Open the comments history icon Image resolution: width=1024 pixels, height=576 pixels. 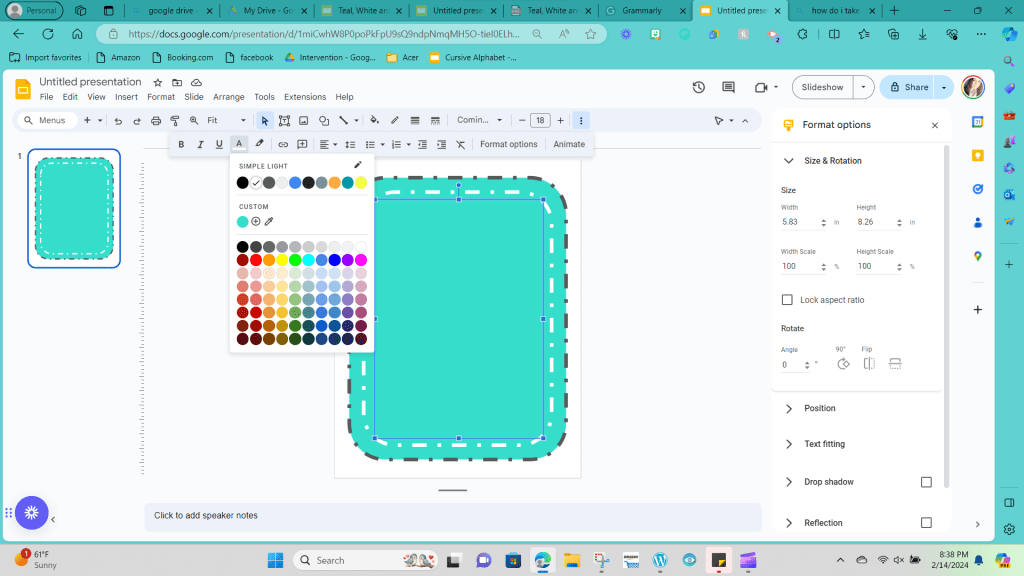(728, 87)
